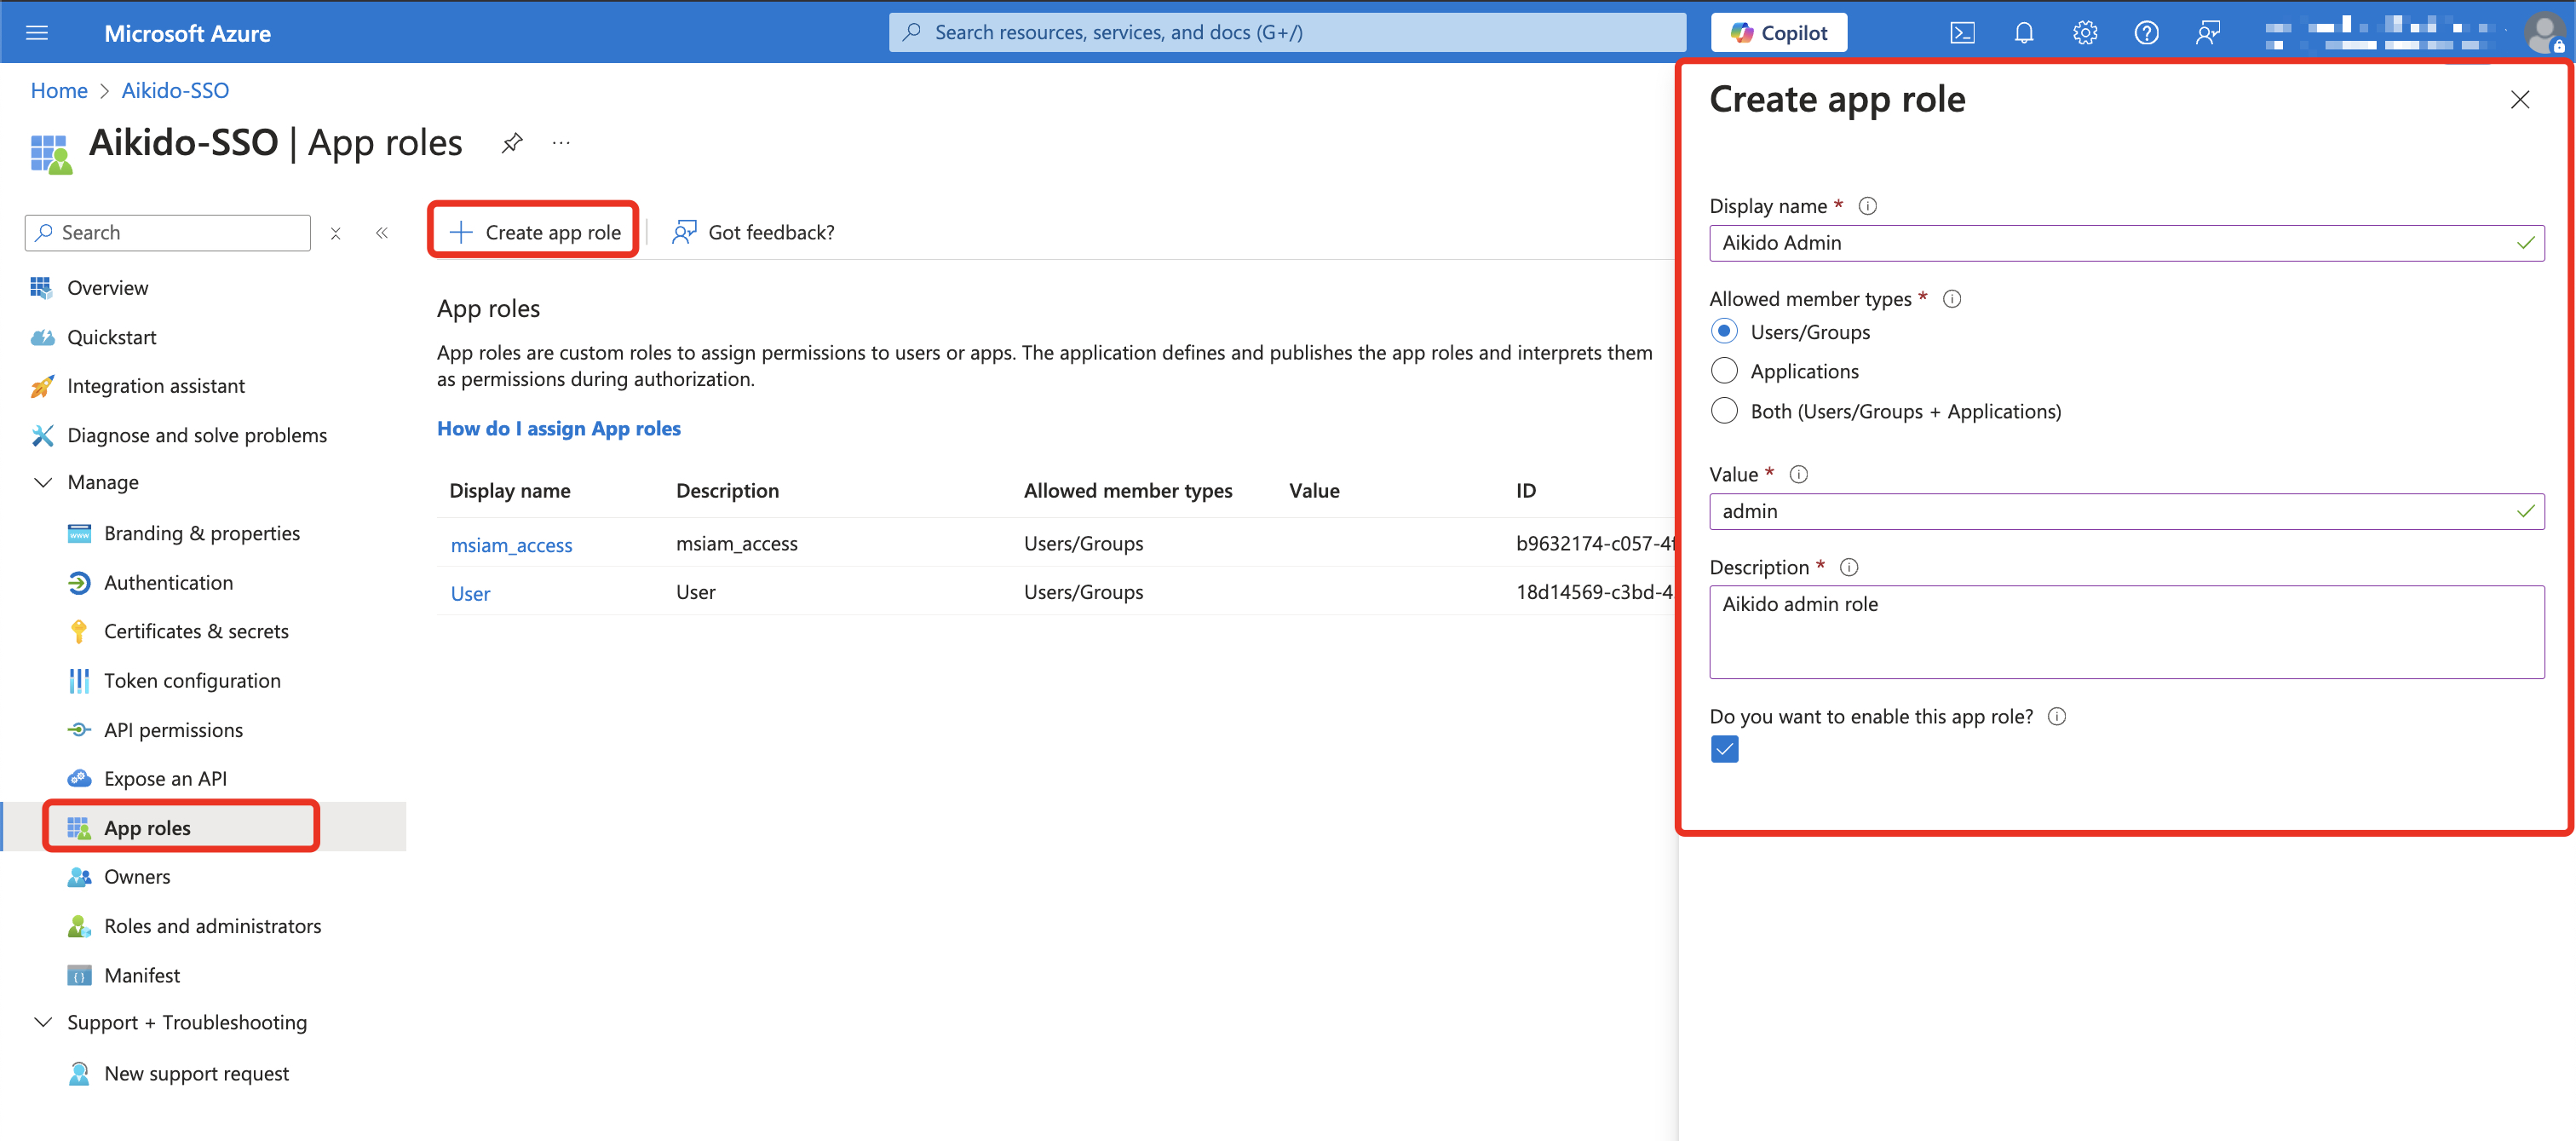Click the Allowed member types column header
The width and height of the screenshot is (2576, 1141).
click(x=1128, y=491)
